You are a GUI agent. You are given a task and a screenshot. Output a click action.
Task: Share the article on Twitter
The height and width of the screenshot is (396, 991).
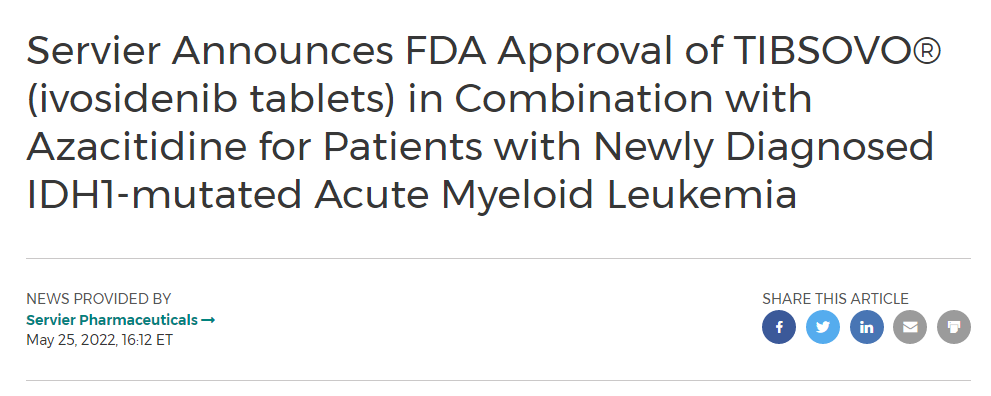click(822, 327)
